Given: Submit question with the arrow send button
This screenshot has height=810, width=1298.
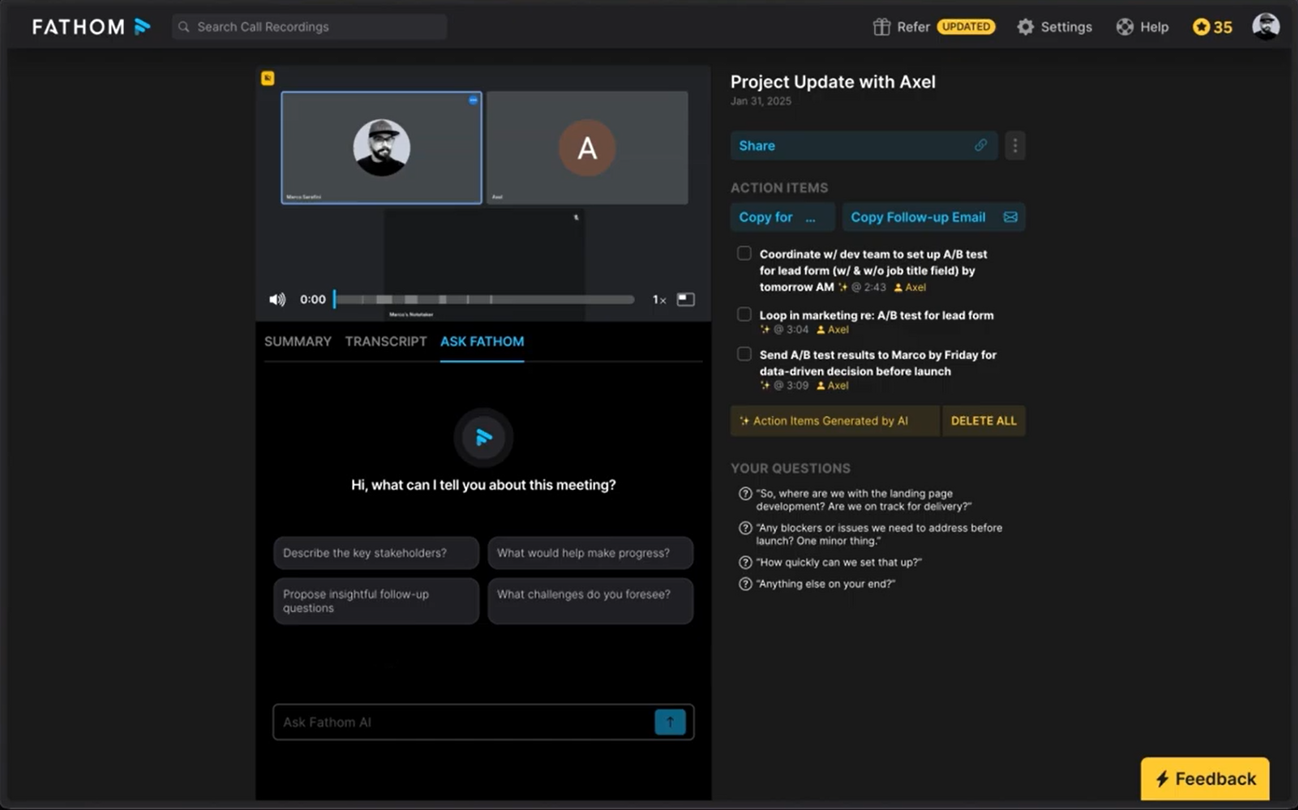Looking at the screenshot, I should point(670,722).
